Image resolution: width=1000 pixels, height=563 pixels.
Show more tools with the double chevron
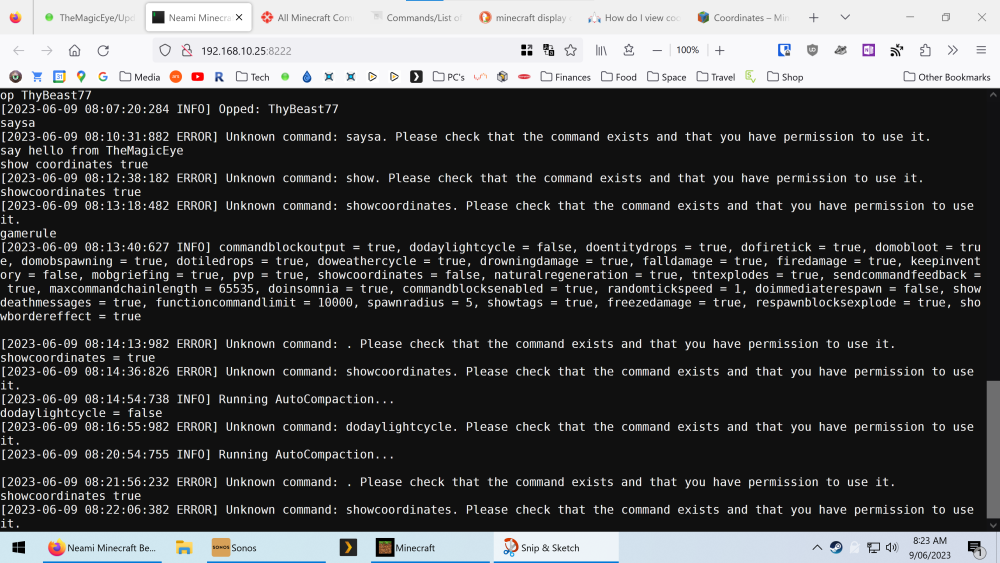[953, 50]
